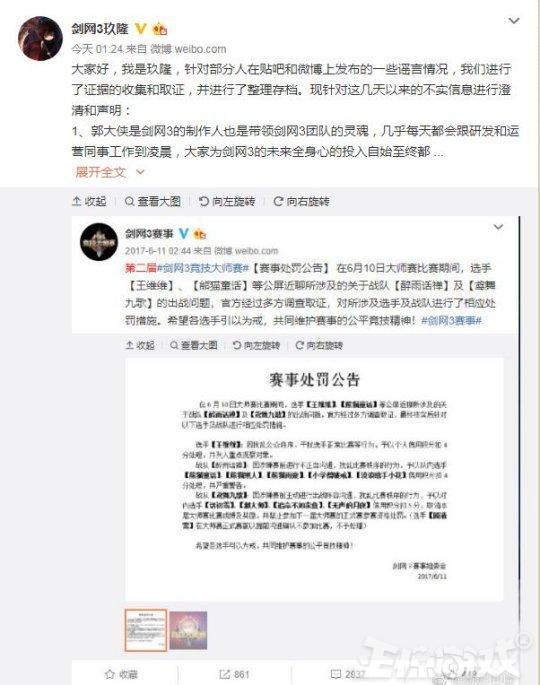Select second purple thumbnail

point(188,630)
